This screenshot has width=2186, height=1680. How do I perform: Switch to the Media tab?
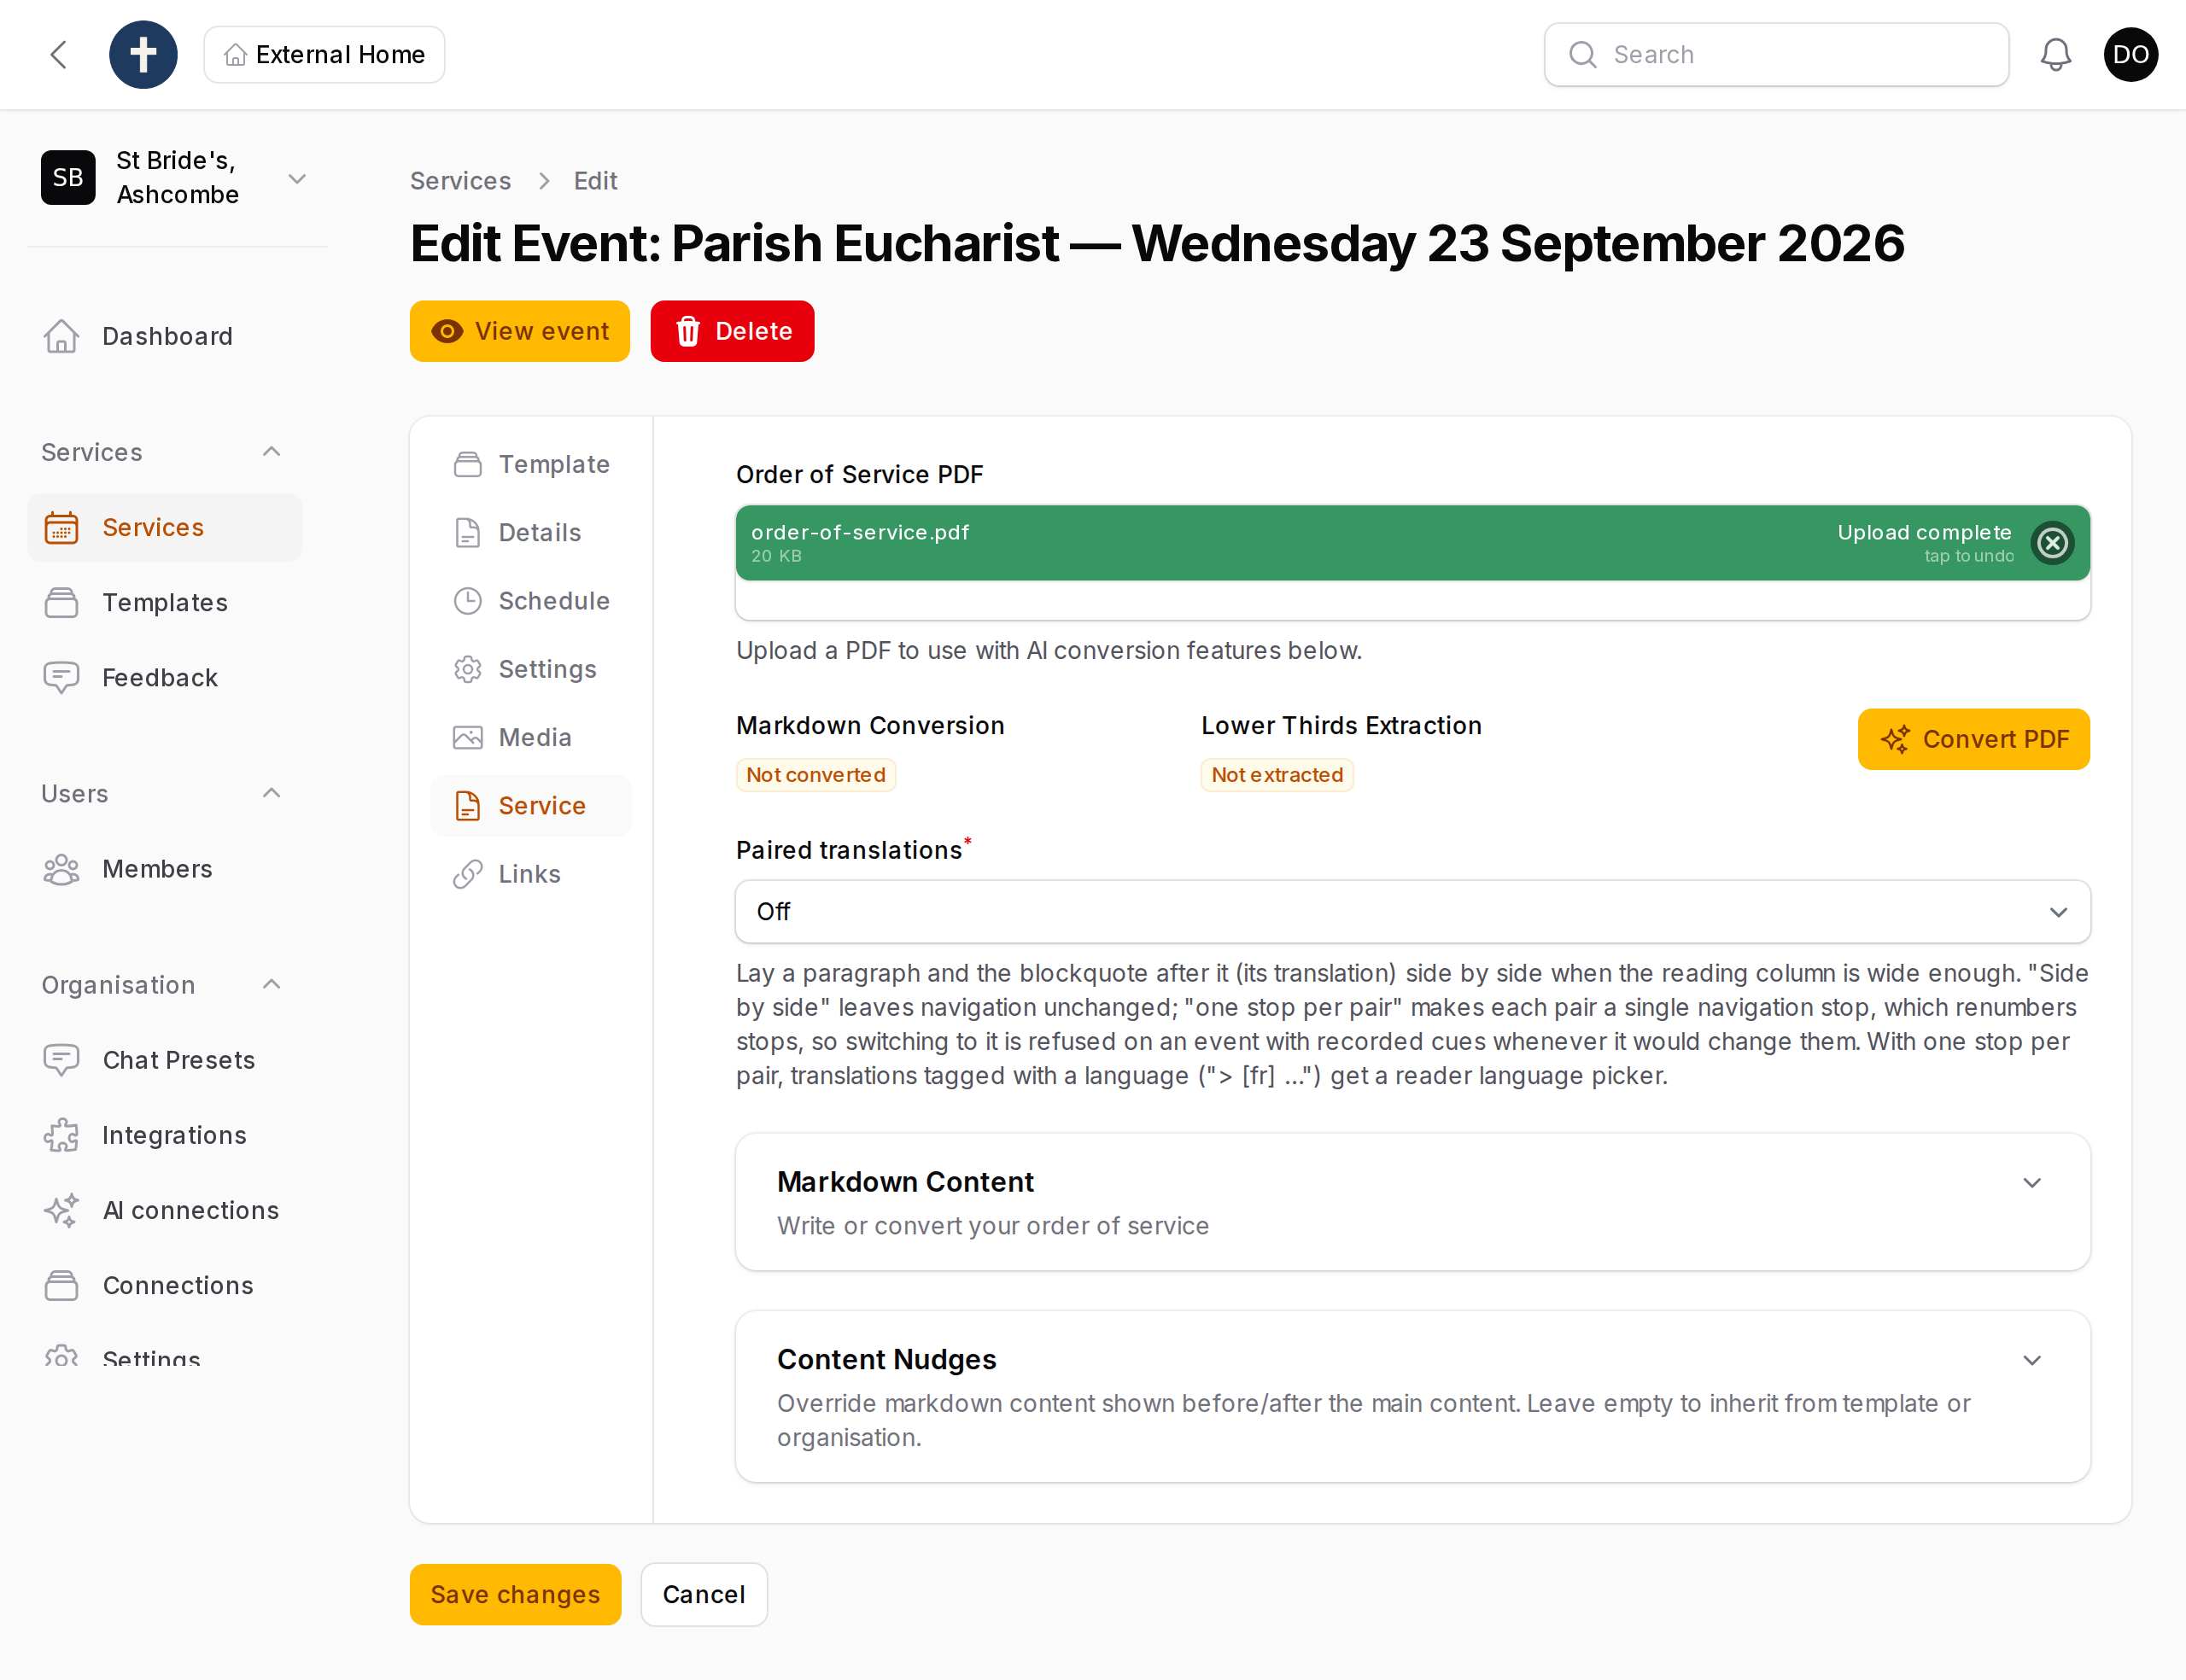531,738
